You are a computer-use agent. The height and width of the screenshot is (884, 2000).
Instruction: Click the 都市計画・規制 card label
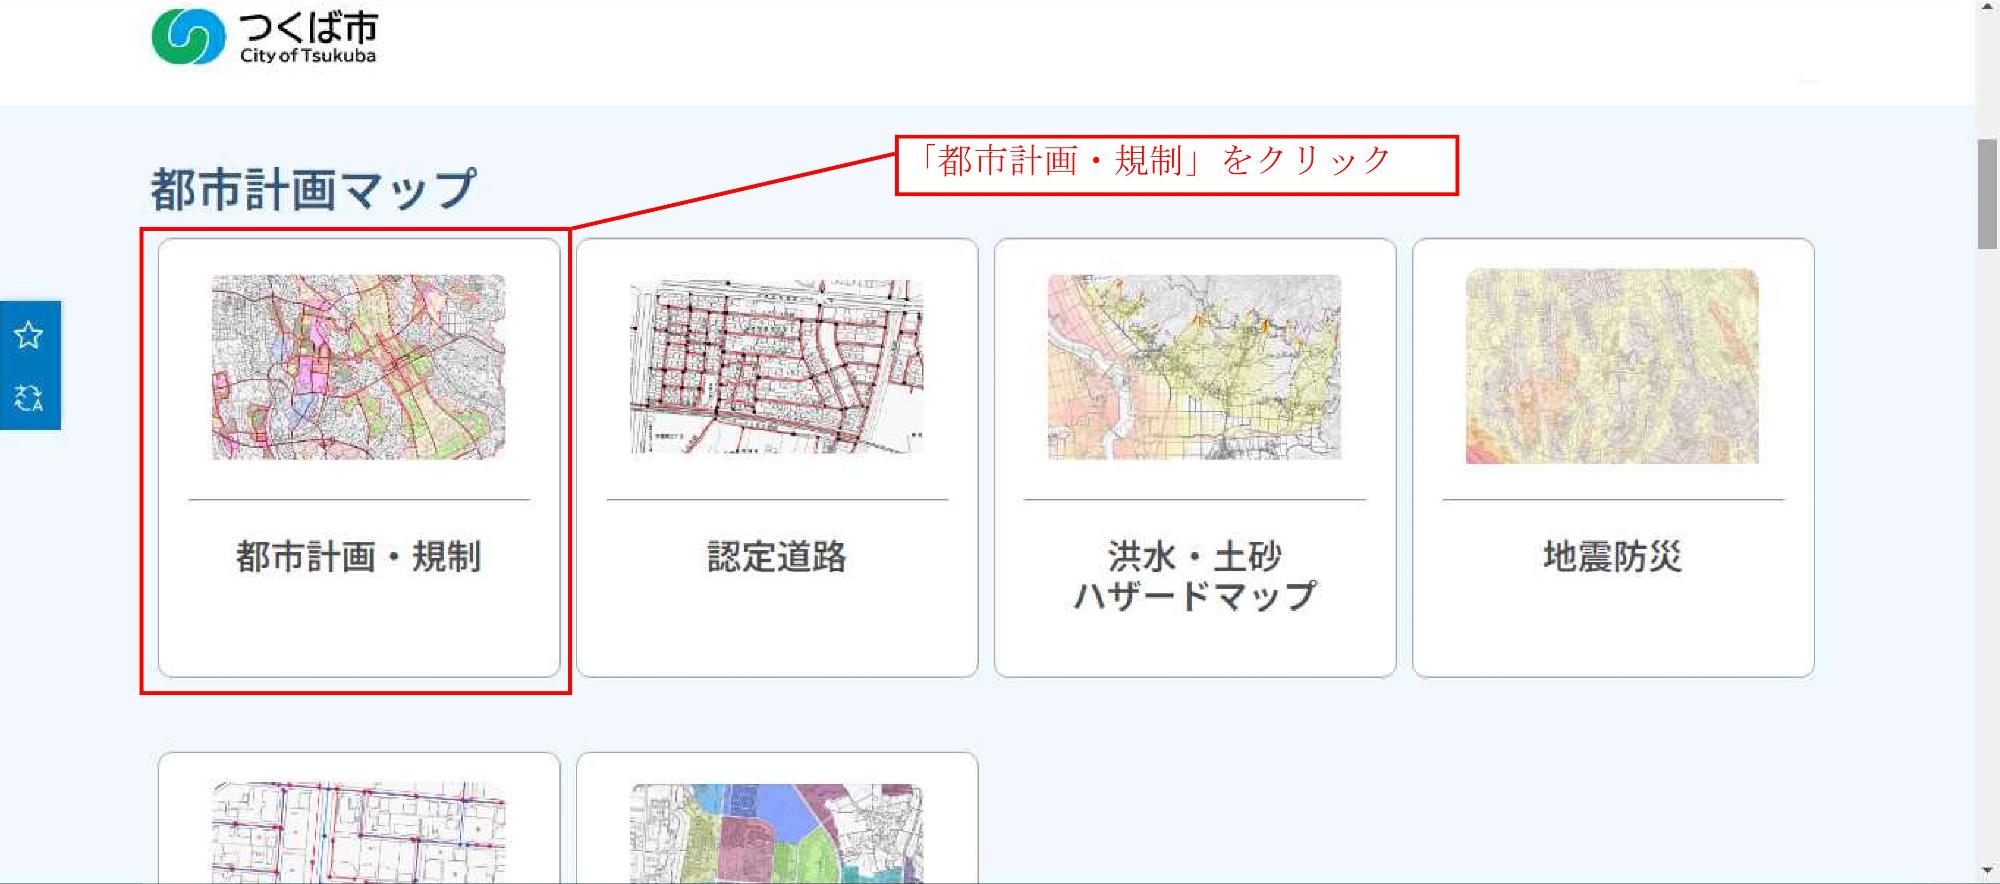point(358,556)
